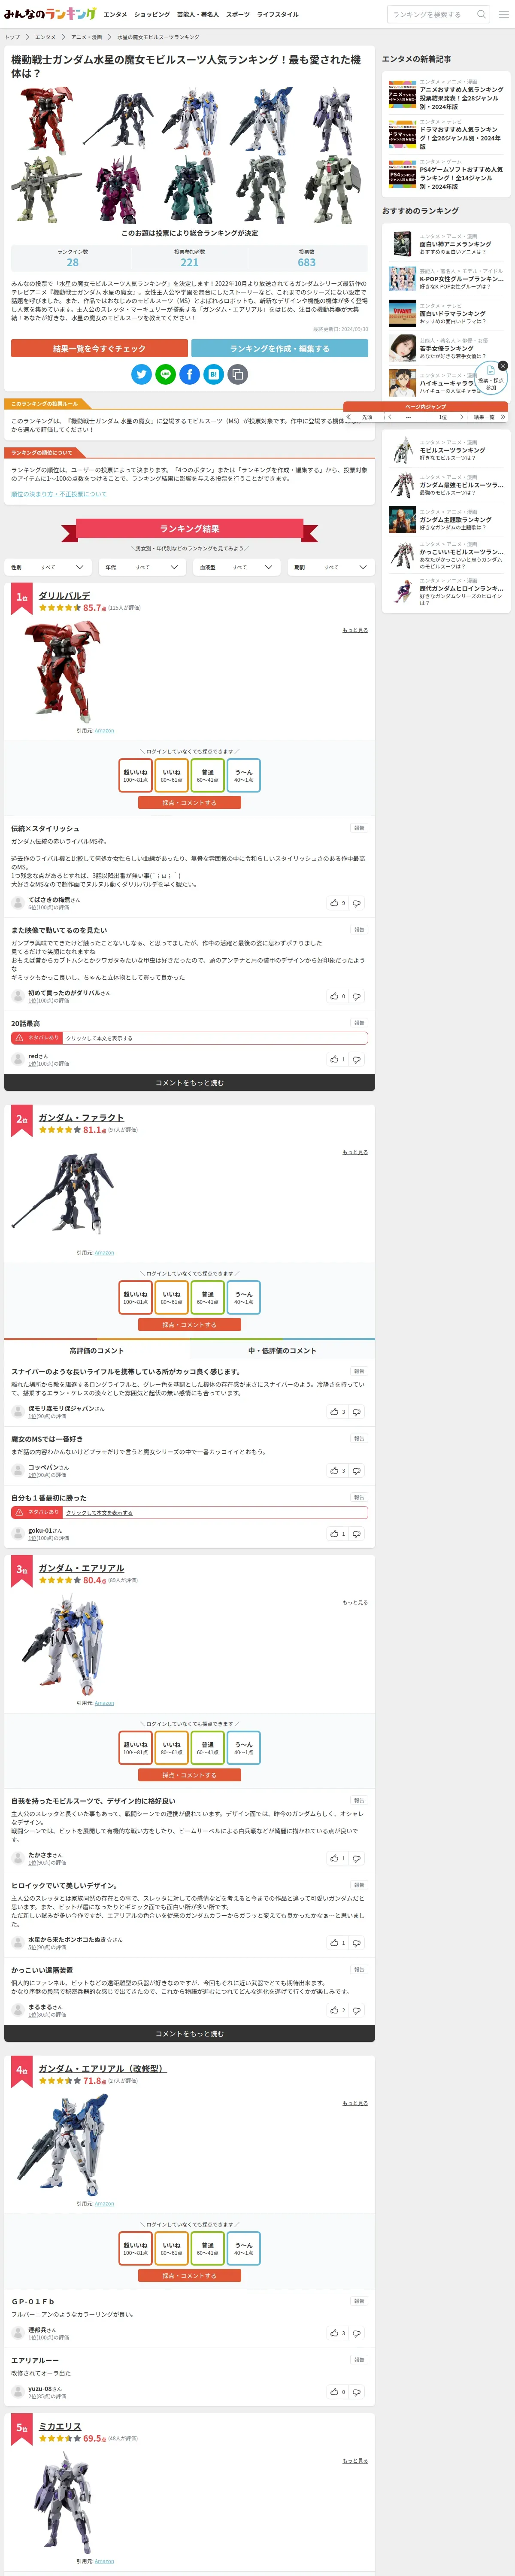
Task: Click 採点・コメントする under ガンダム・ファラクト
Action: [x=189, y=1324]
